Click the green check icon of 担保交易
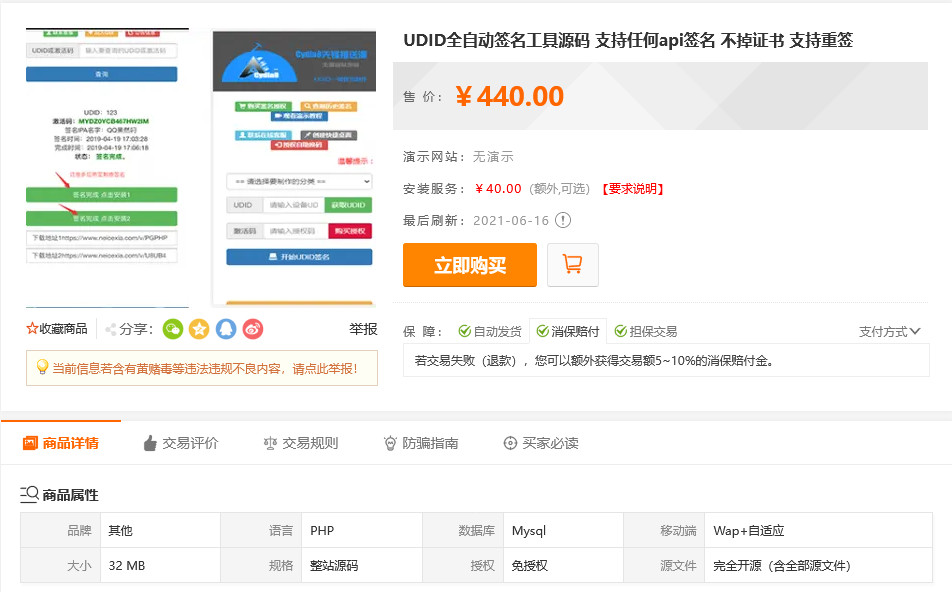The height and width of the screenshot is (592, 952). click(x=620, y=331)
